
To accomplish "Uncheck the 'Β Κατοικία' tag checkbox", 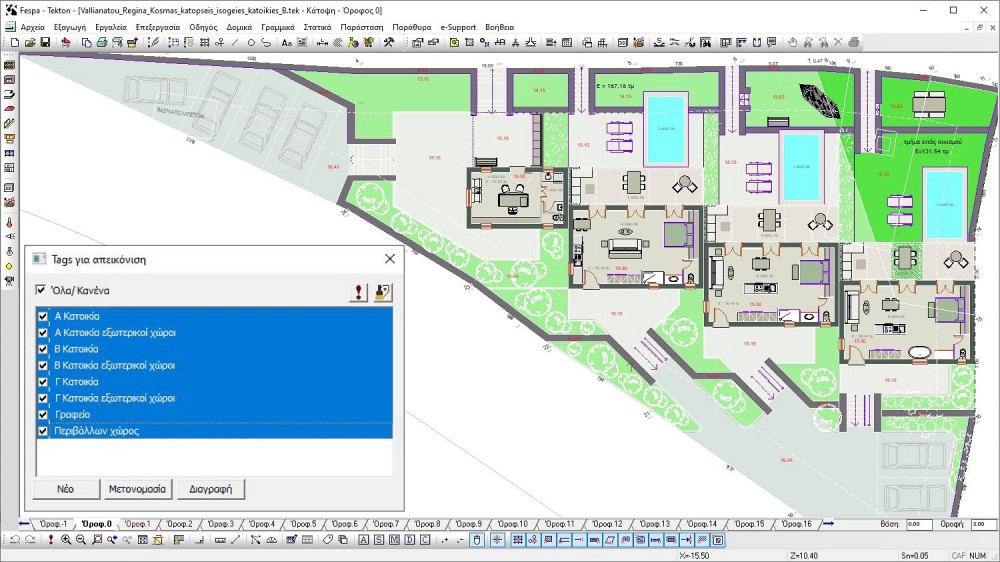I will 43,349.
